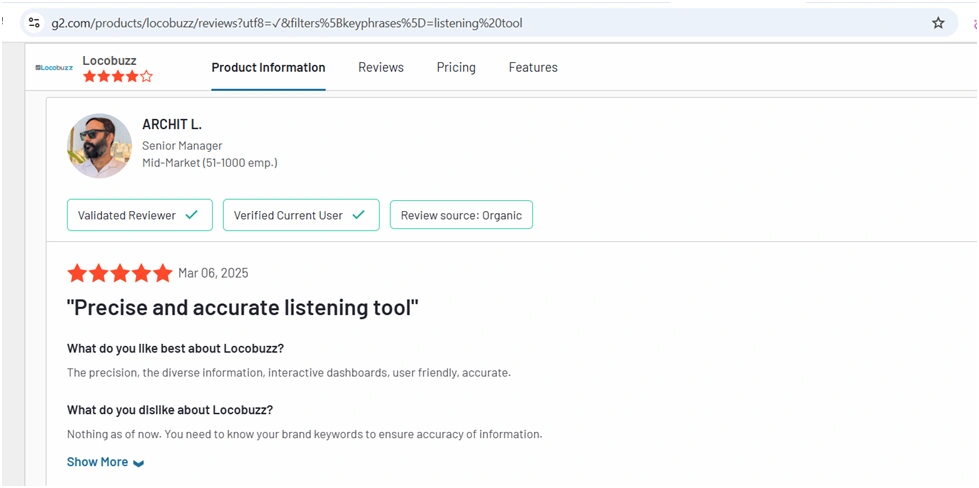Expand the review with Show More
The image size is (979, 488).
(106, 462)
